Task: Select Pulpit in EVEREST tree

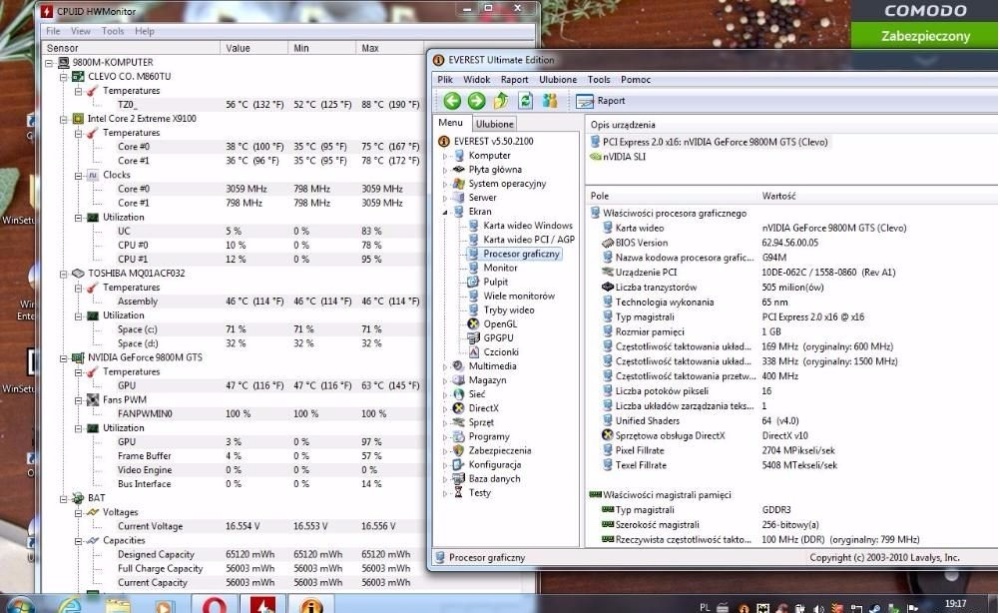Action: 496,282
